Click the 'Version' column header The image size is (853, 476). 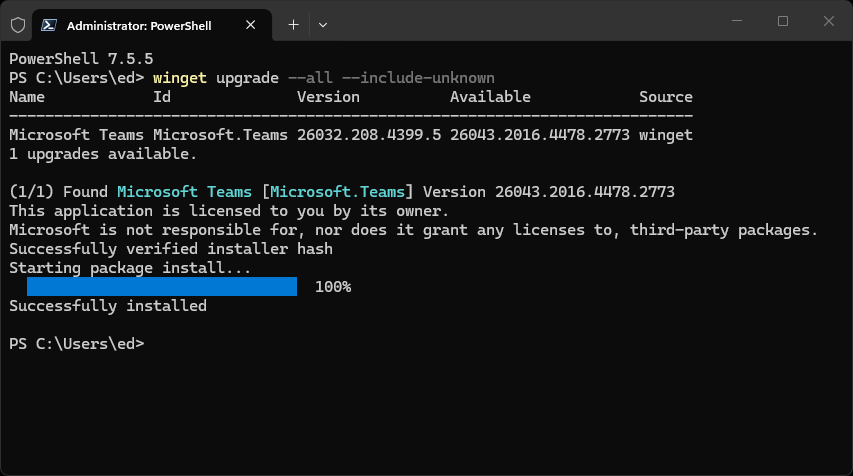328,97
